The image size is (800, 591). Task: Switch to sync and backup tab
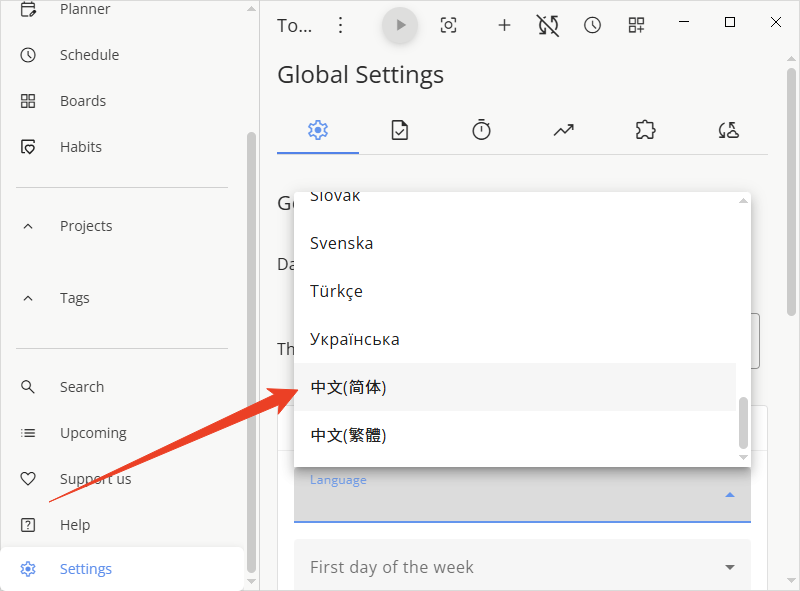(x=728, y=130)
